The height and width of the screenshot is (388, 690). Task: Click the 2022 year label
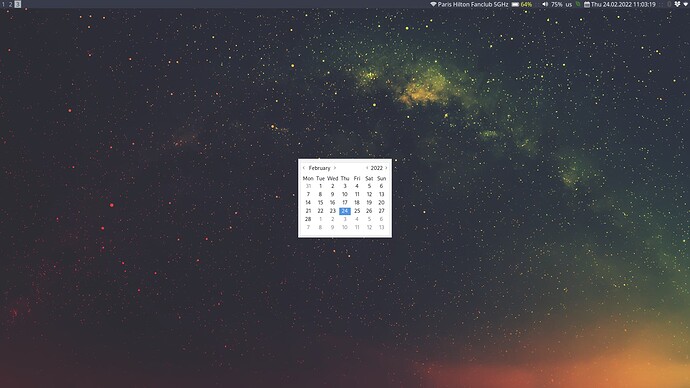pyautogui.click(x=377, y=168)
